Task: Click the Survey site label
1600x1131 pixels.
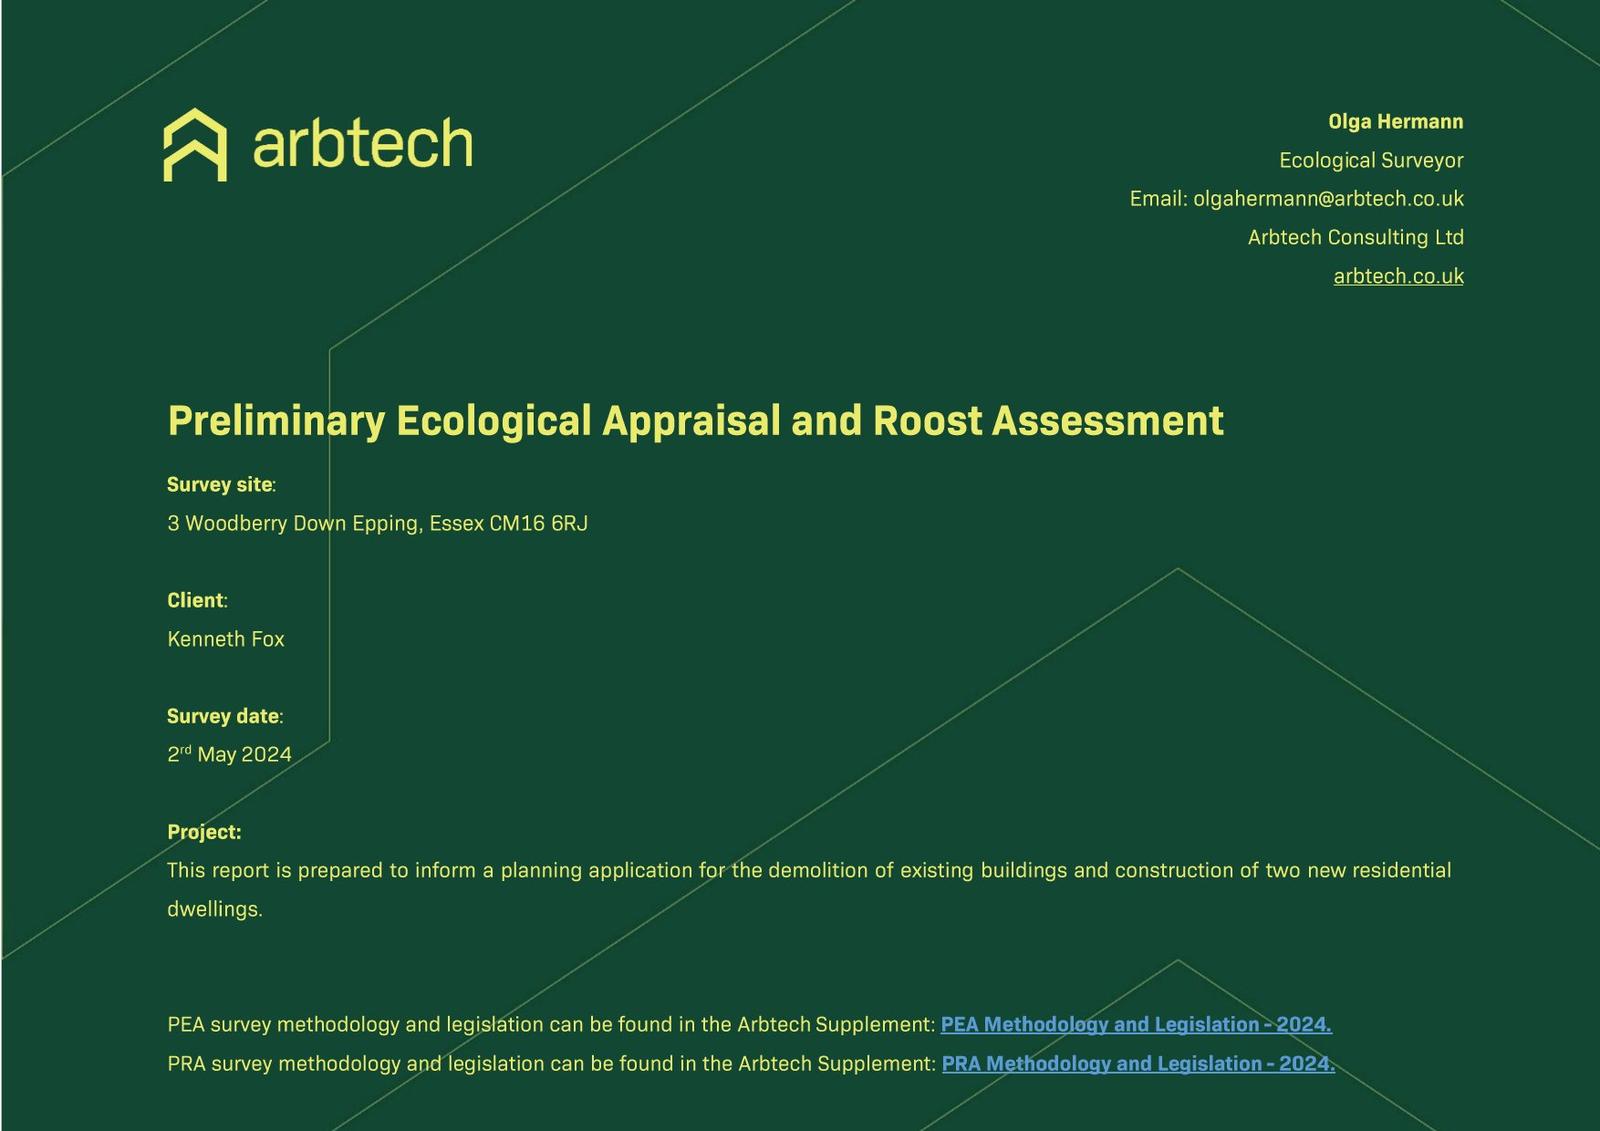Action: point(220,485)
